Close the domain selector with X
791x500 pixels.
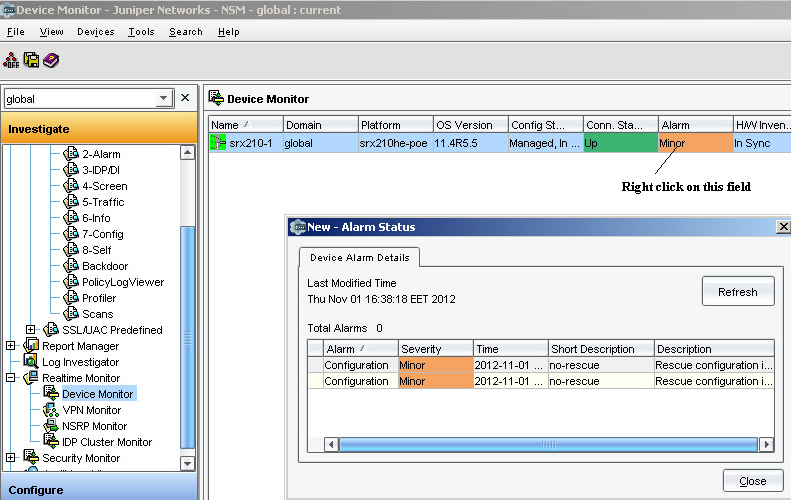click(185, 98)
